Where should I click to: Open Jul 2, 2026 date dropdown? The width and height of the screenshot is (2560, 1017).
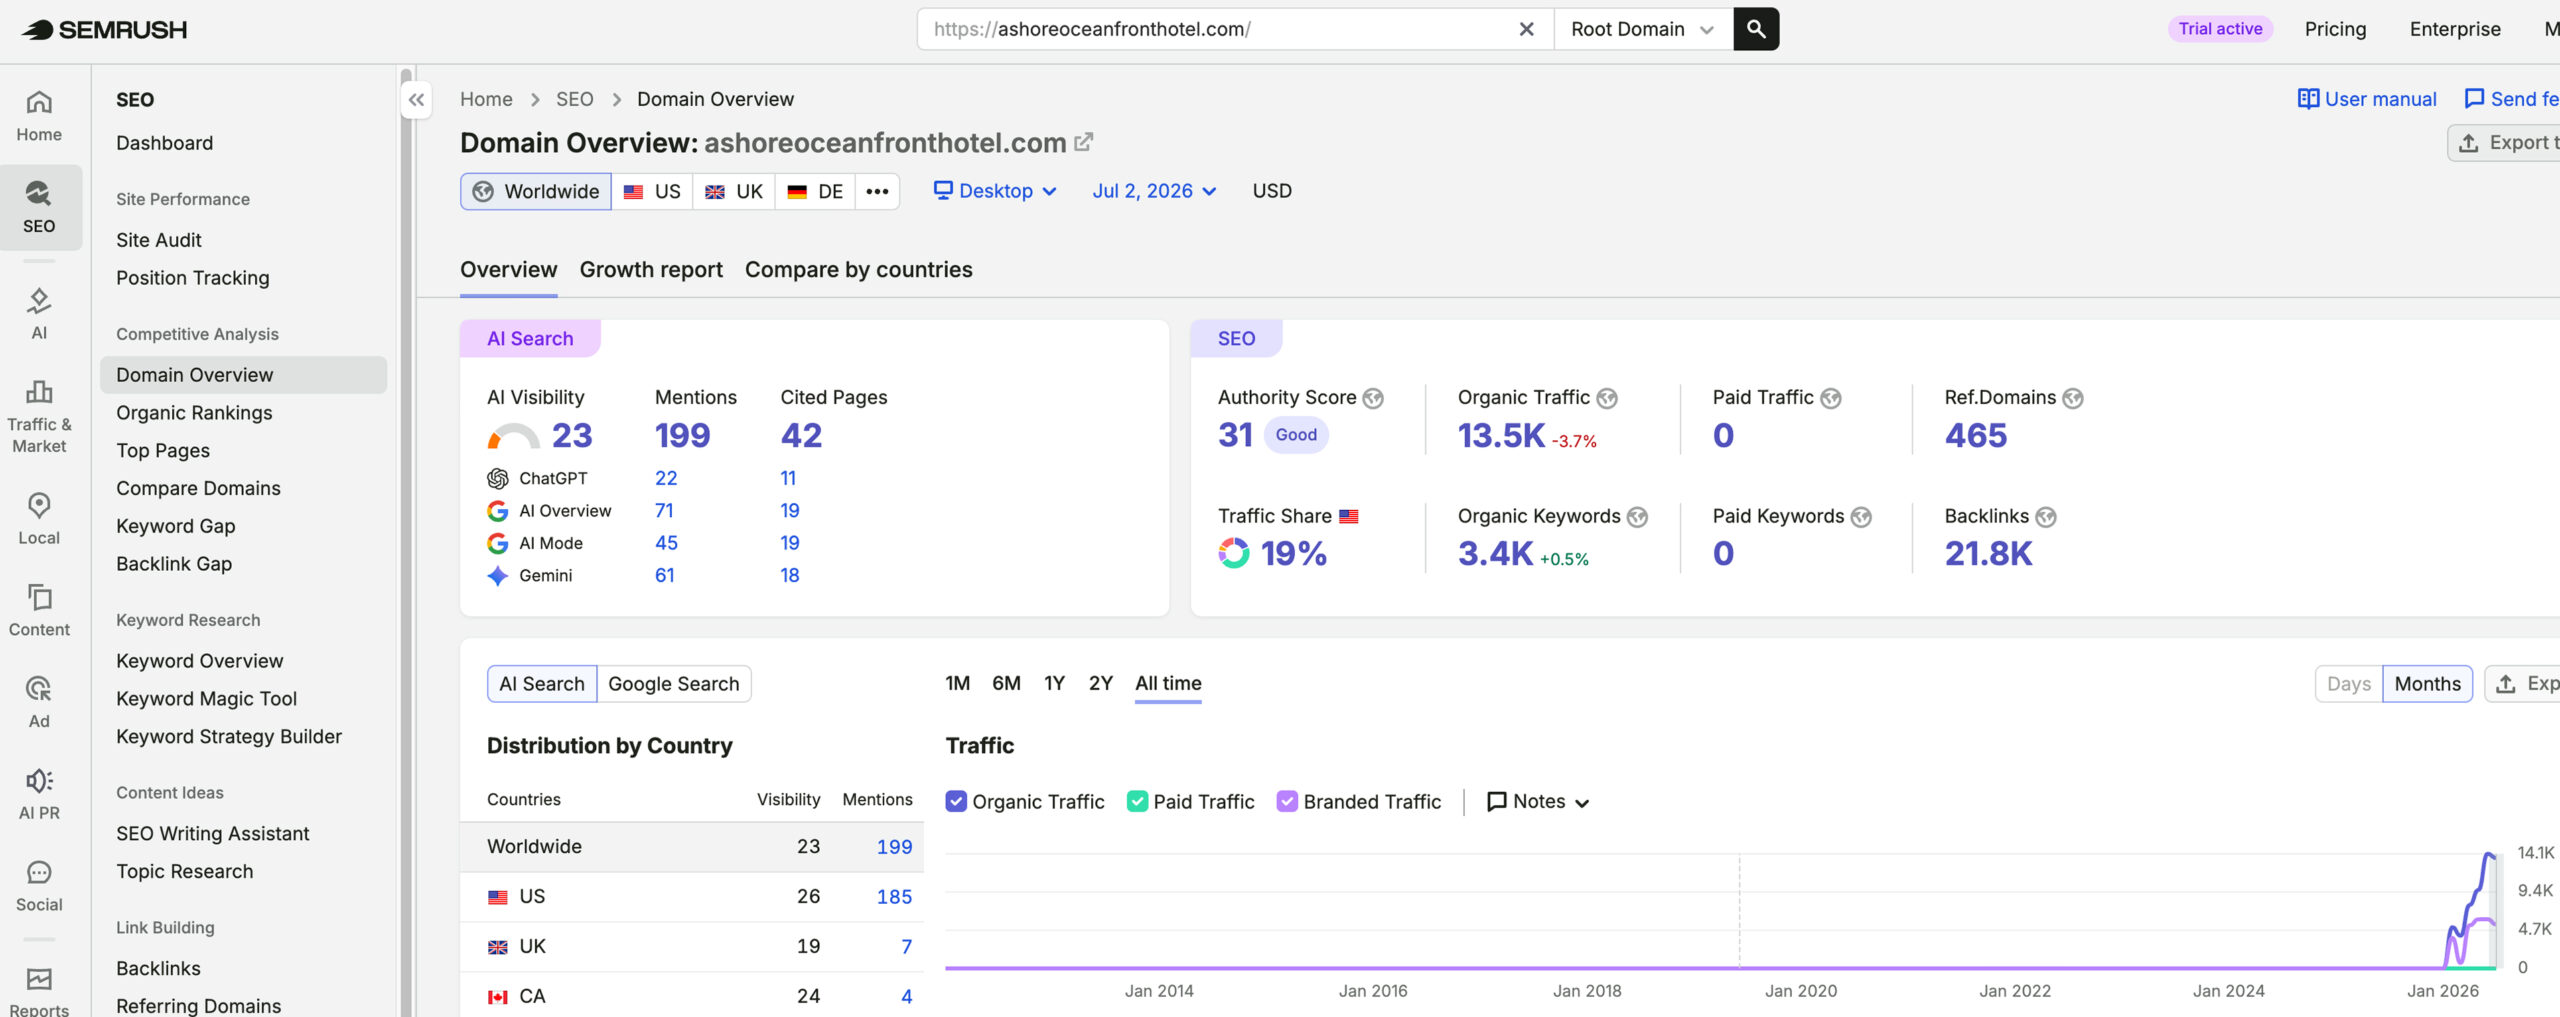point(1154,191)
